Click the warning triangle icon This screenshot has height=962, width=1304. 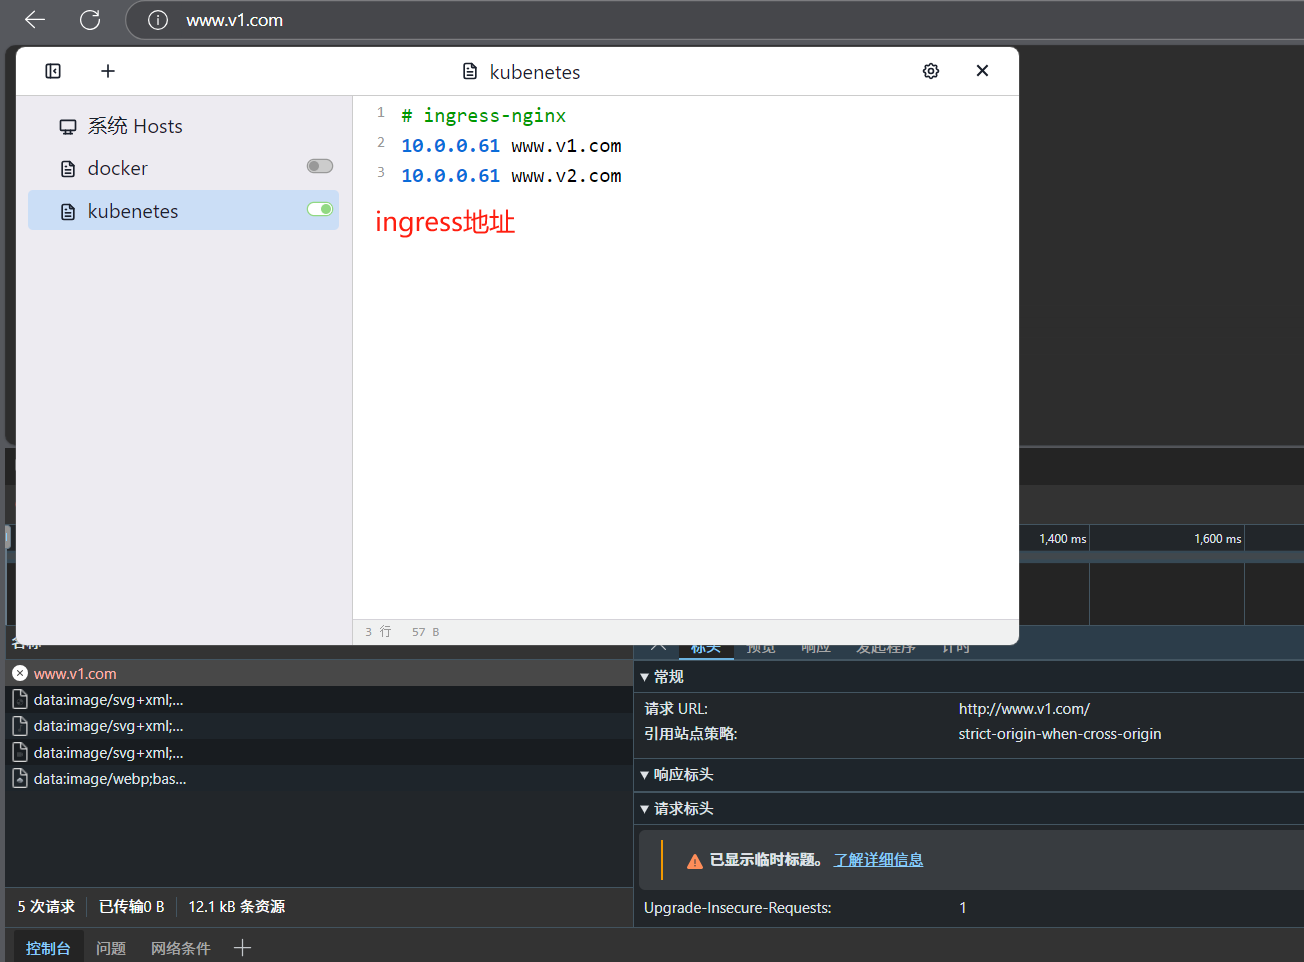coord(695,861)
